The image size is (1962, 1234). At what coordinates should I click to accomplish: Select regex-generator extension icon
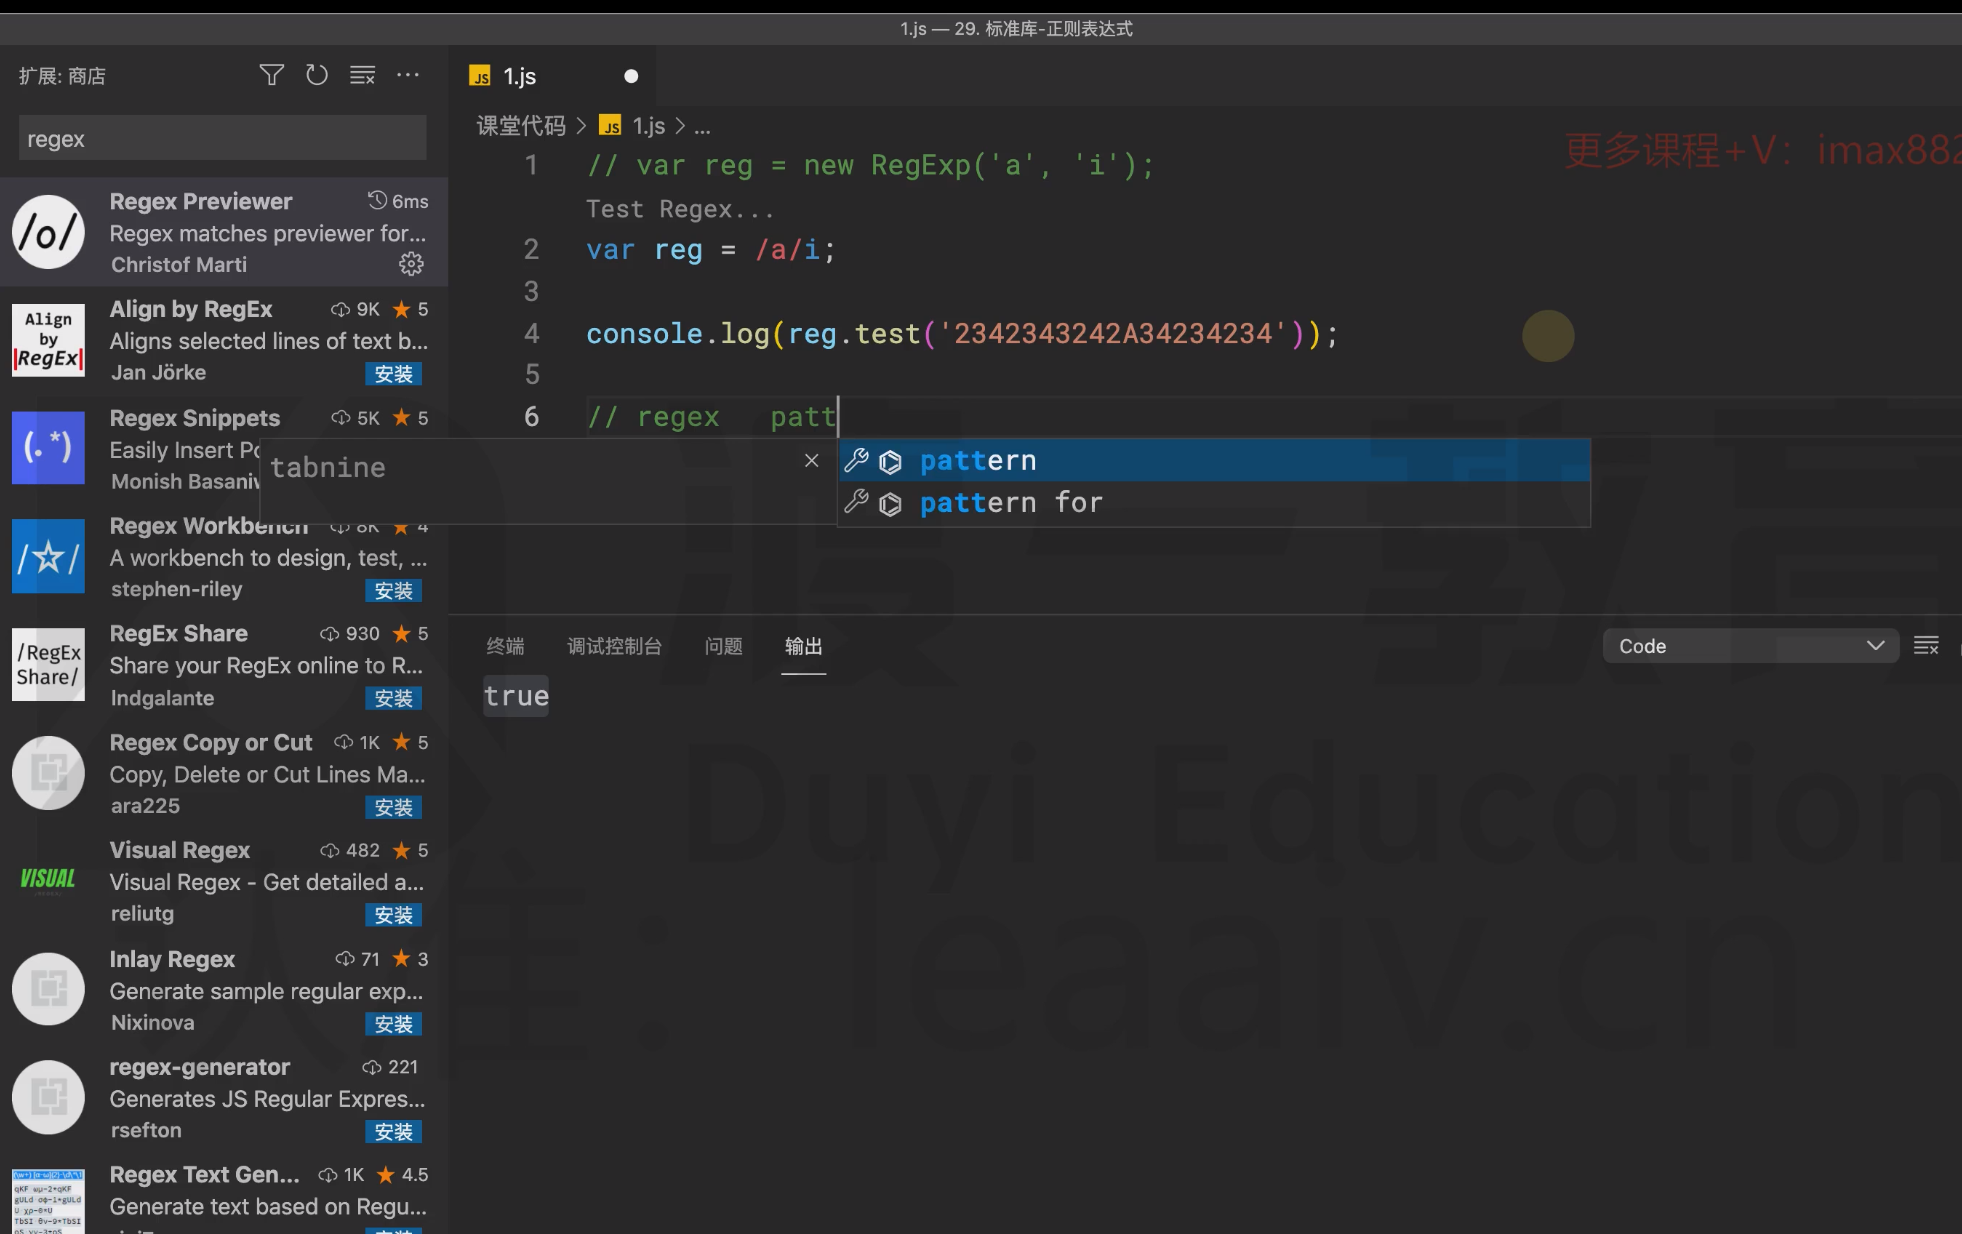click(48, 1098)
